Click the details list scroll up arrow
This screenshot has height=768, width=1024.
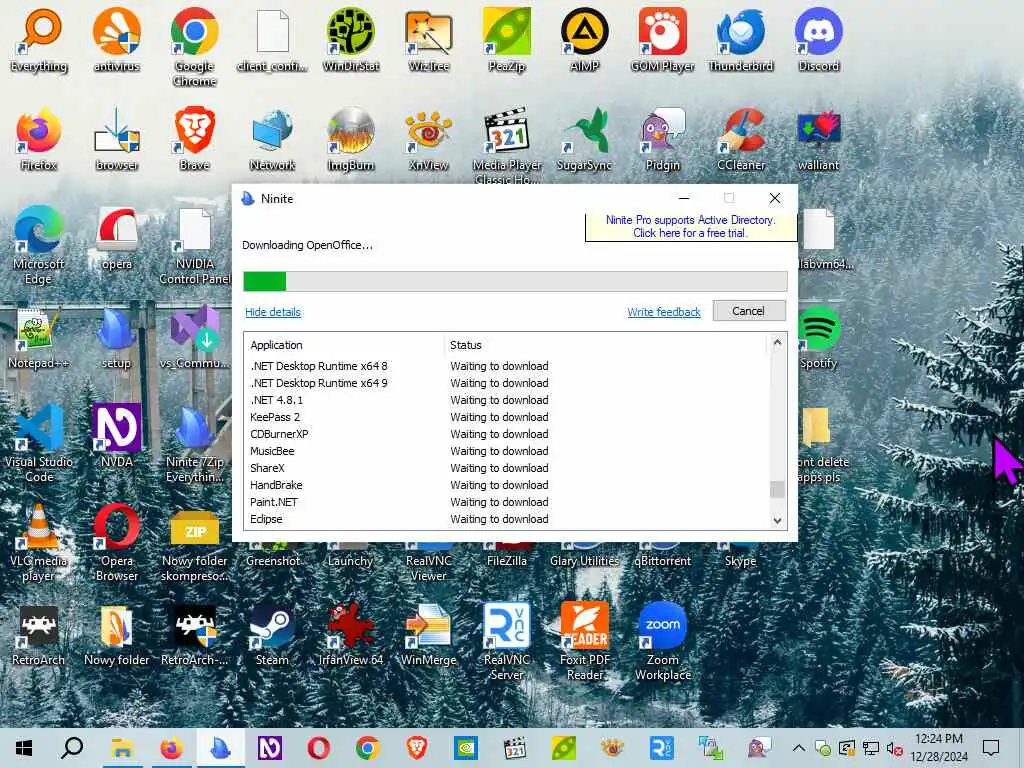777,342
